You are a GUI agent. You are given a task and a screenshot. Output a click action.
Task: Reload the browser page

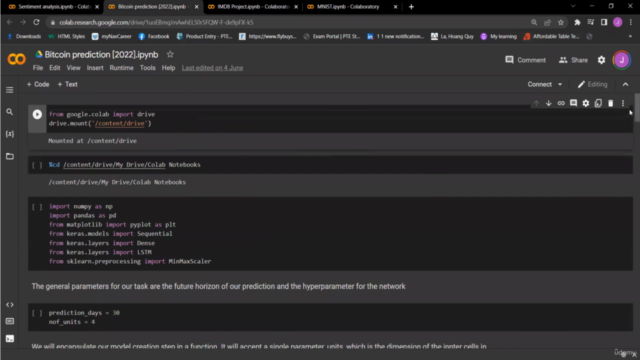36,22
